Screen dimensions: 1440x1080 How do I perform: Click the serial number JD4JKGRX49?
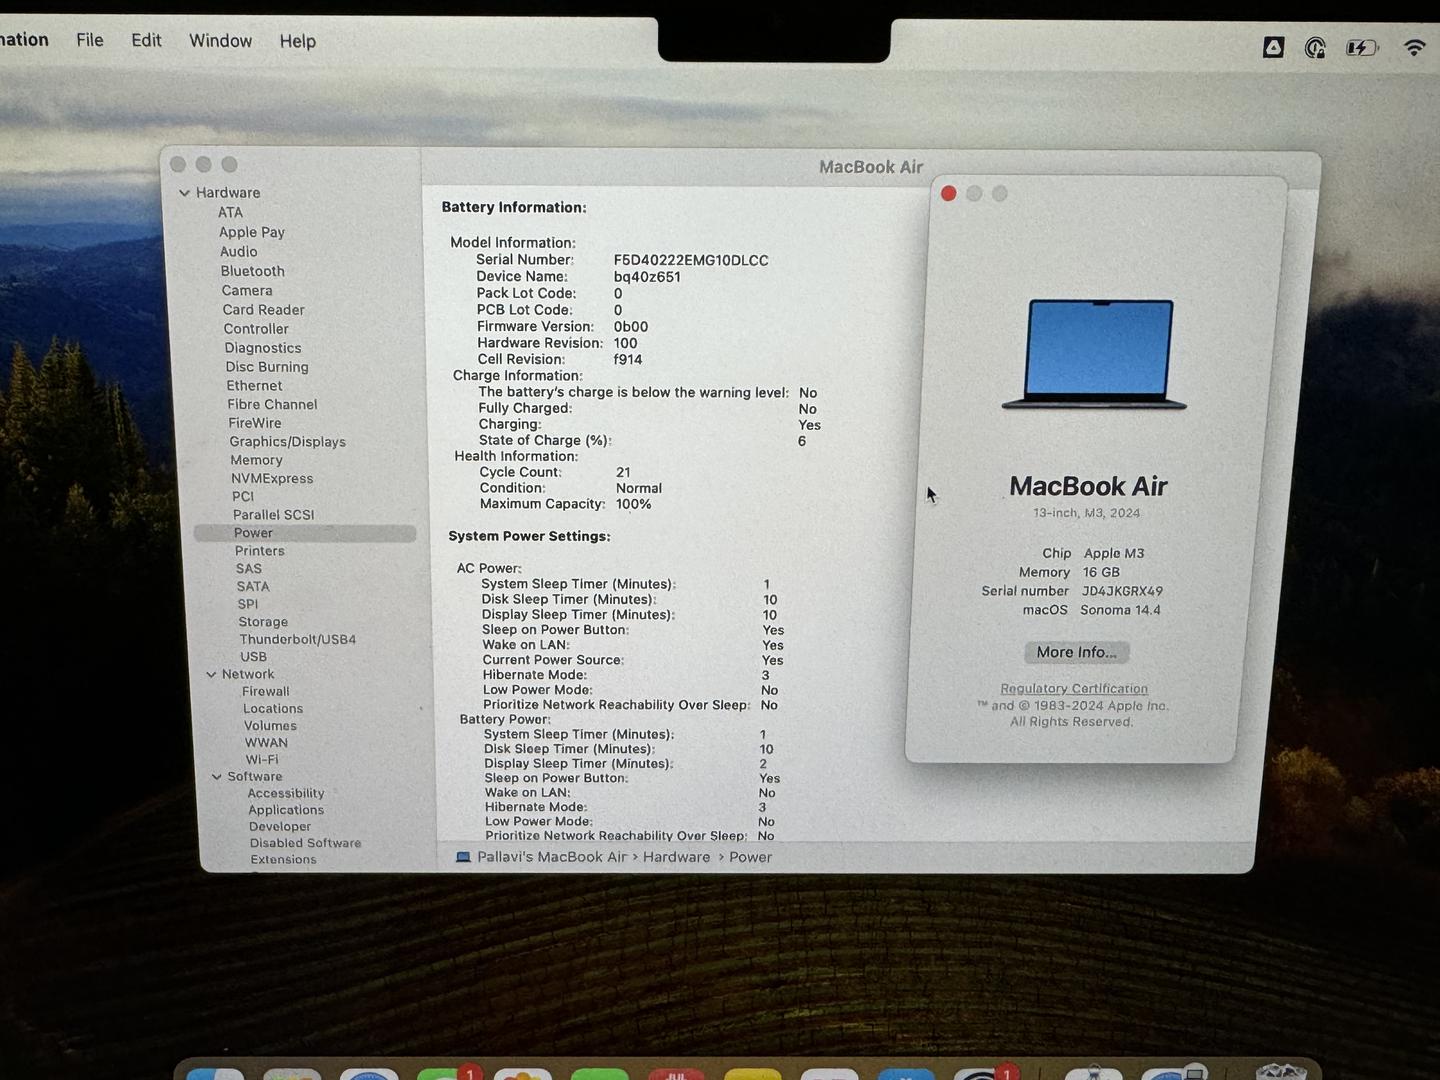(1122, 592)
